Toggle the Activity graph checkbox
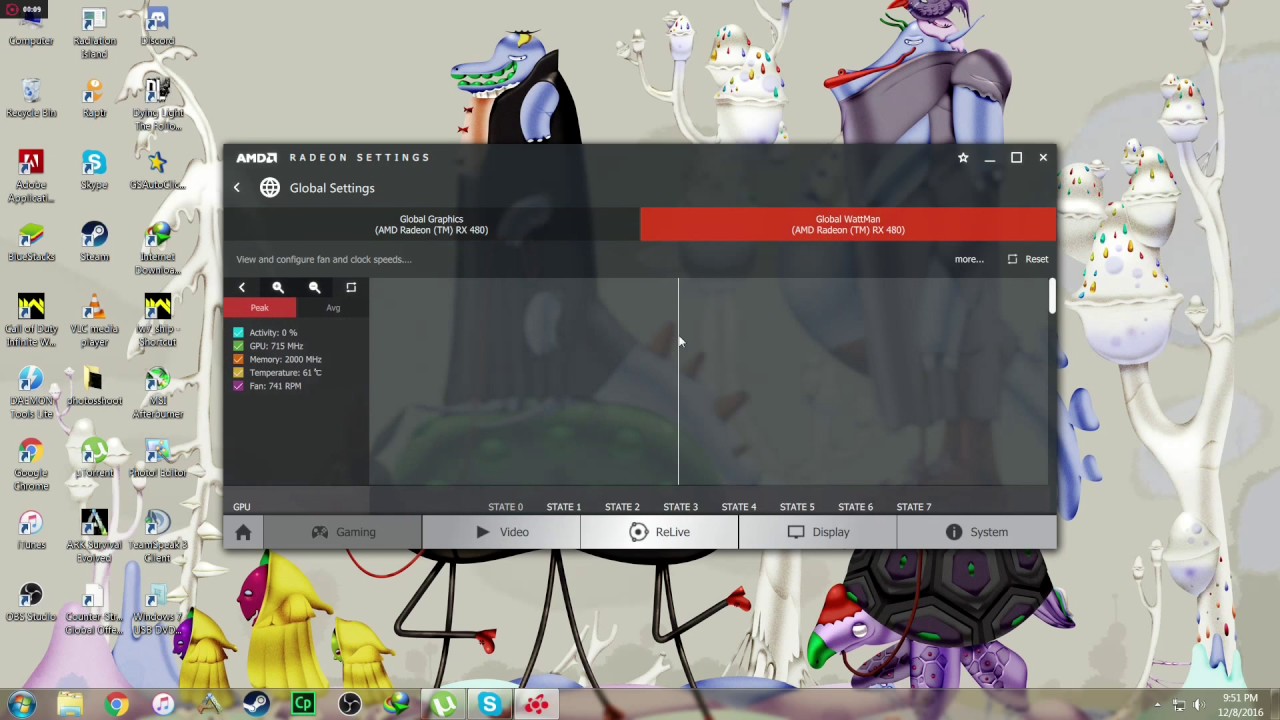1280x720 pixels. click(238, 333)
